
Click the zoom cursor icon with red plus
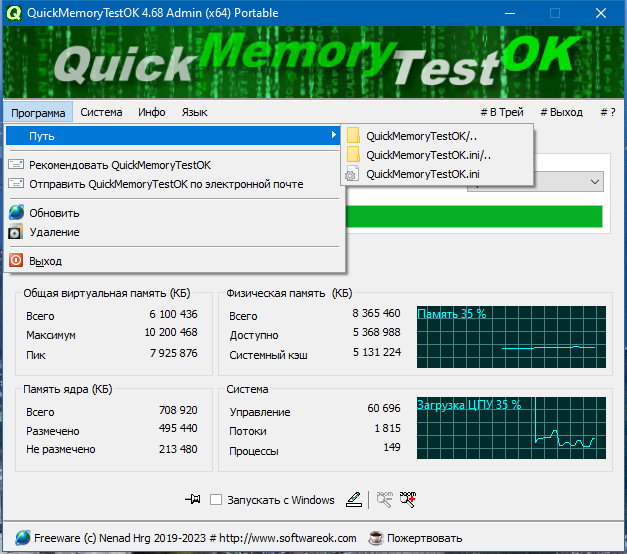coord(408,500)
